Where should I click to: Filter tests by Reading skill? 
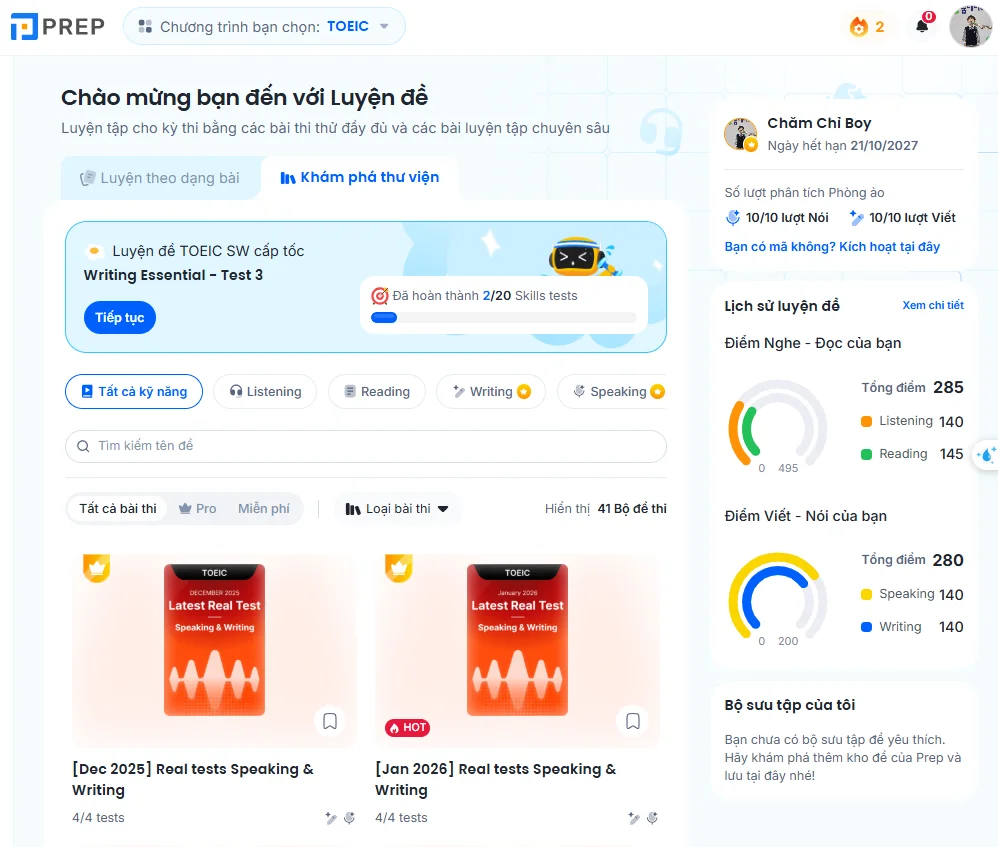pos(377,391)
